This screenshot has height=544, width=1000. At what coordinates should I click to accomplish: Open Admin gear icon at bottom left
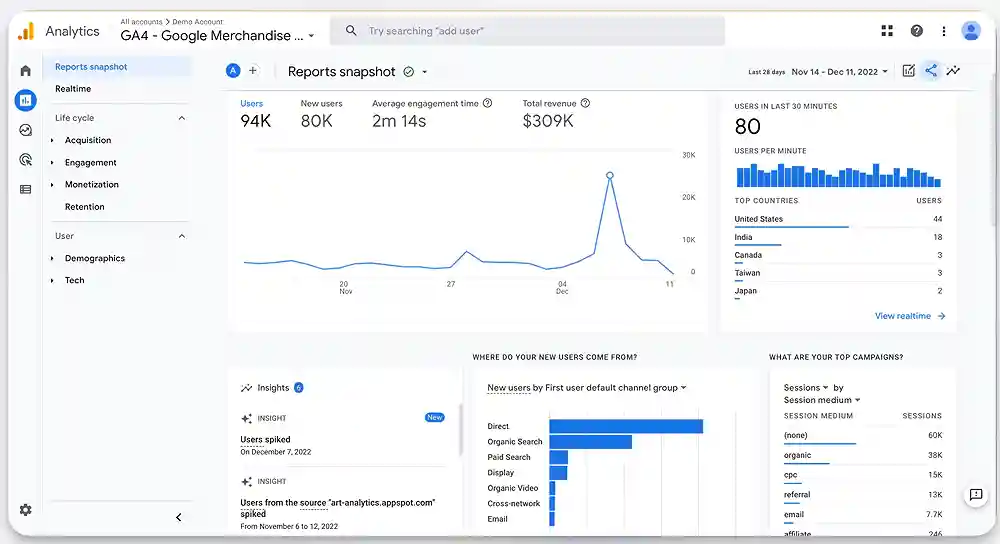[x=26, y=510]
